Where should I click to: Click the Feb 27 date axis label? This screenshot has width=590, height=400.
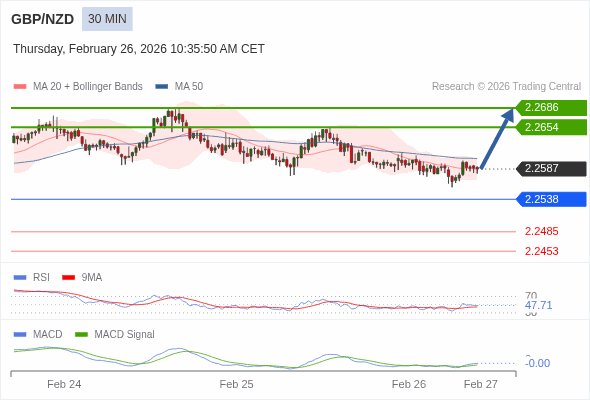point(481,385)
